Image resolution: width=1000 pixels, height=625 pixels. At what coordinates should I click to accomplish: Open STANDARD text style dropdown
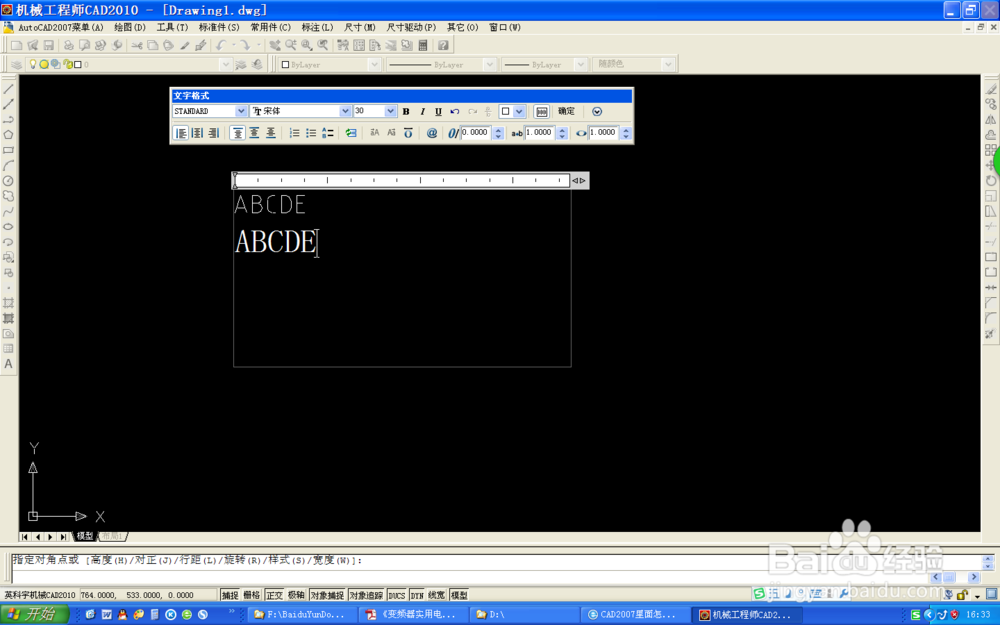tap(240, 111)
